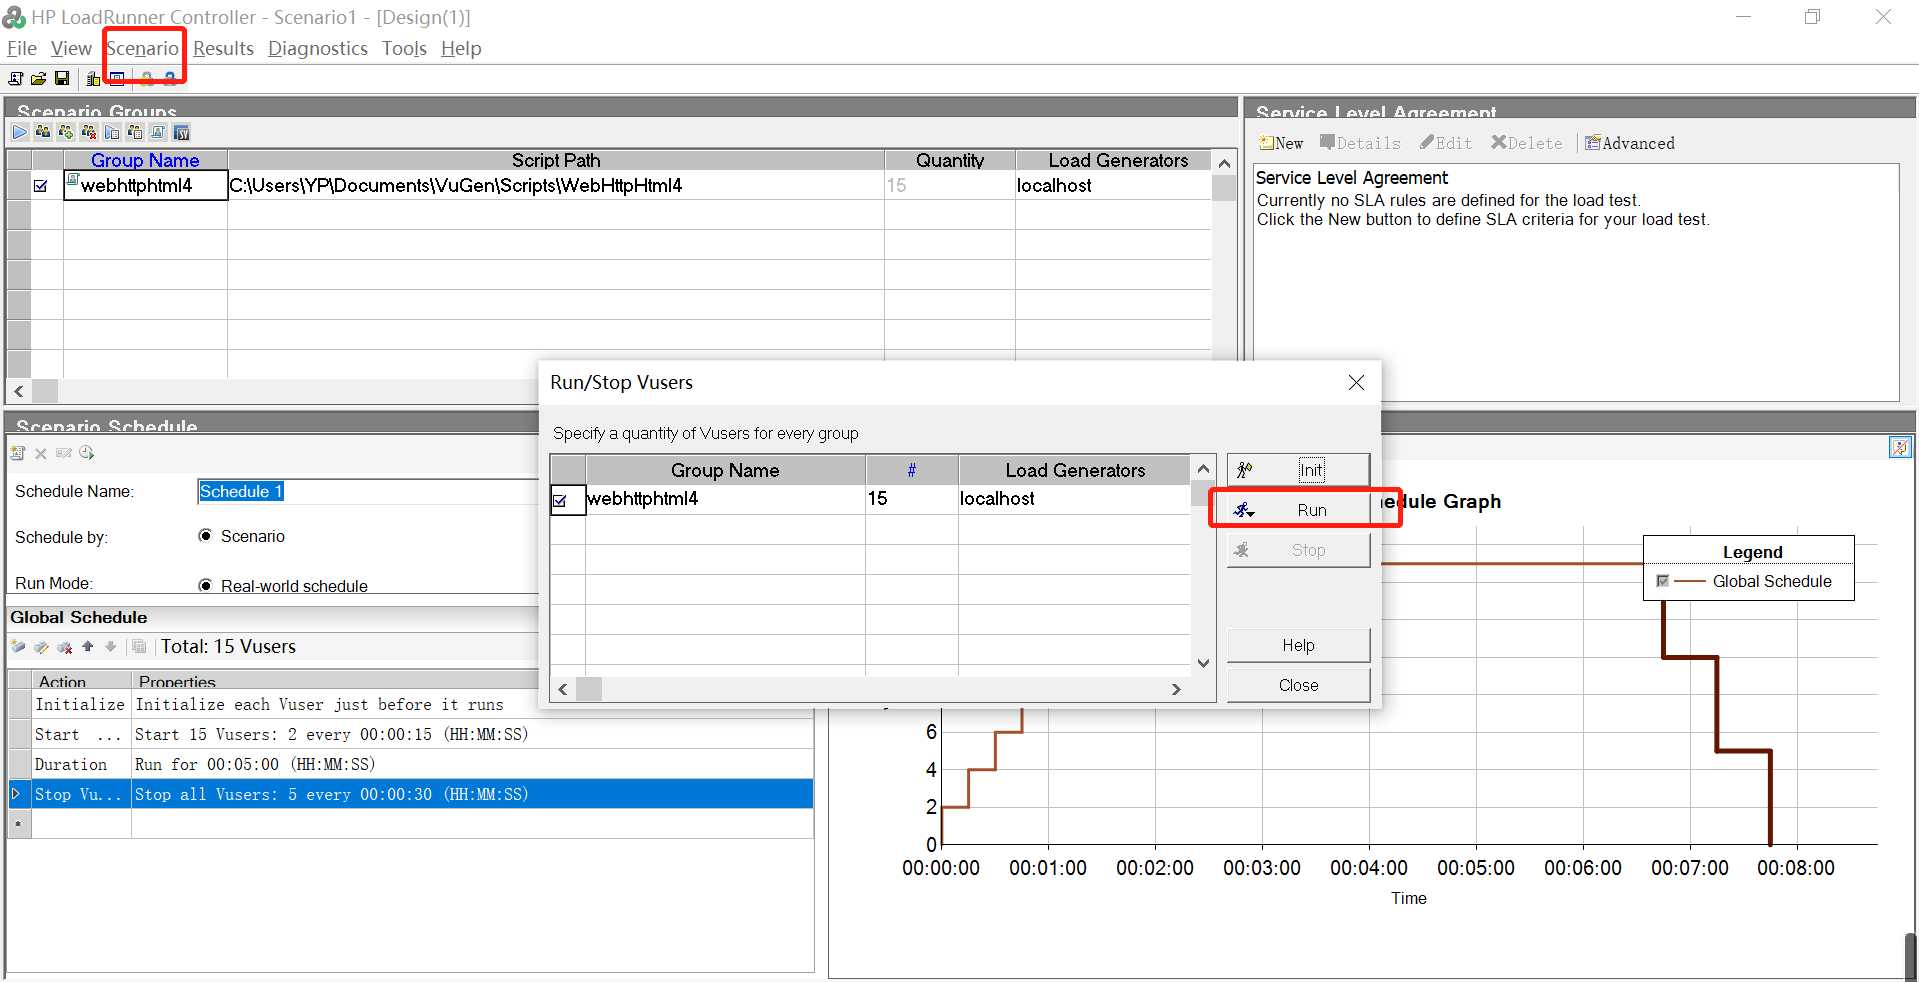Select the Real-world schedule radio button

pyautogui.click(x=205, y=586)
